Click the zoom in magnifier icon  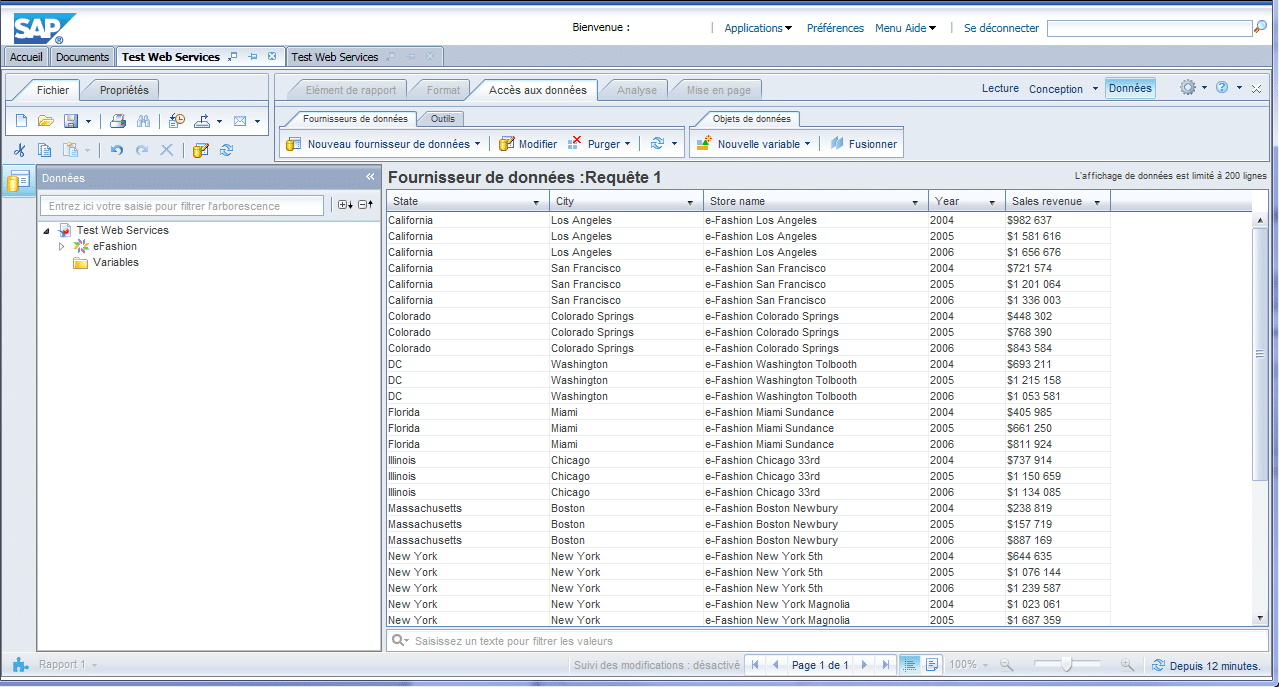pyautogui.click(x=1127, y=664)
